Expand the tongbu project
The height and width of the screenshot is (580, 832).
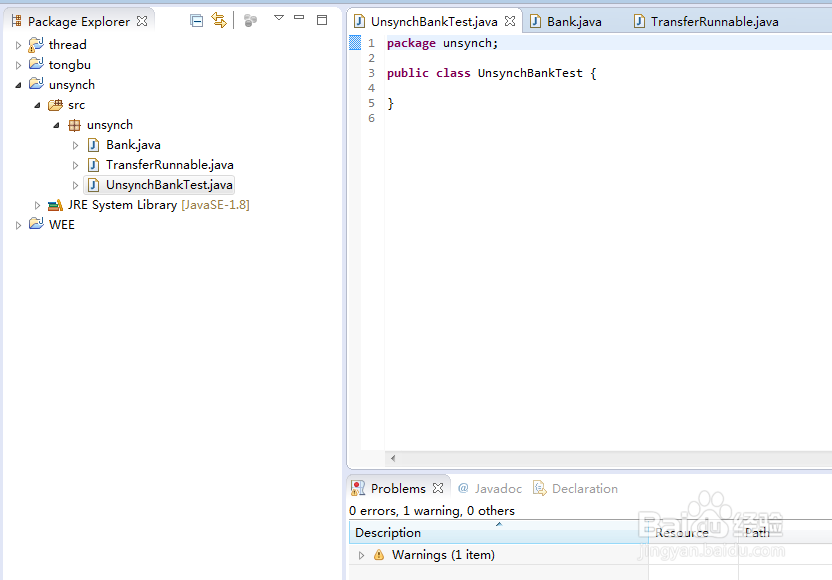click(18, 65)
